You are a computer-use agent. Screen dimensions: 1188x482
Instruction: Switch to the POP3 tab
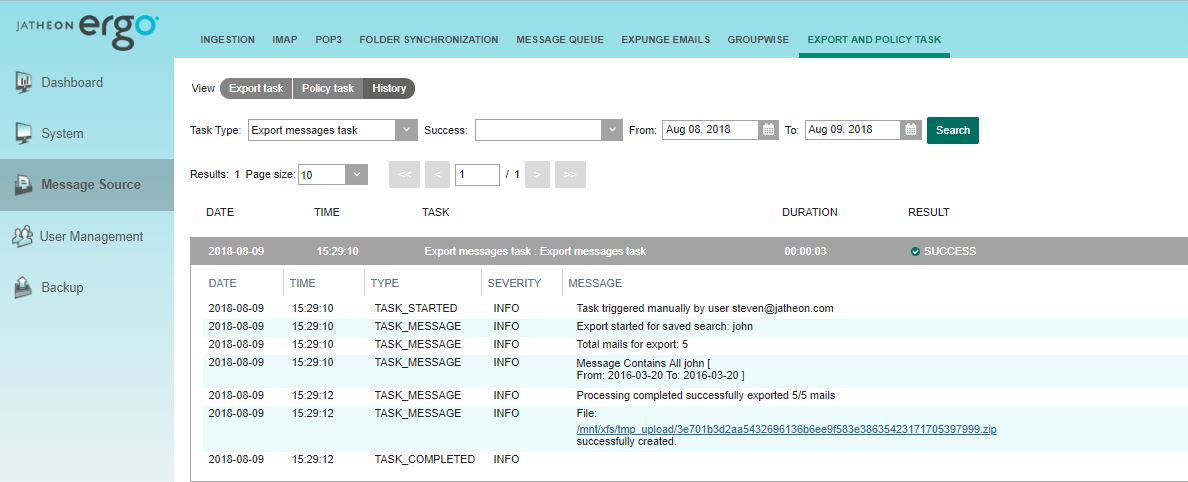(x=329, y=39)
